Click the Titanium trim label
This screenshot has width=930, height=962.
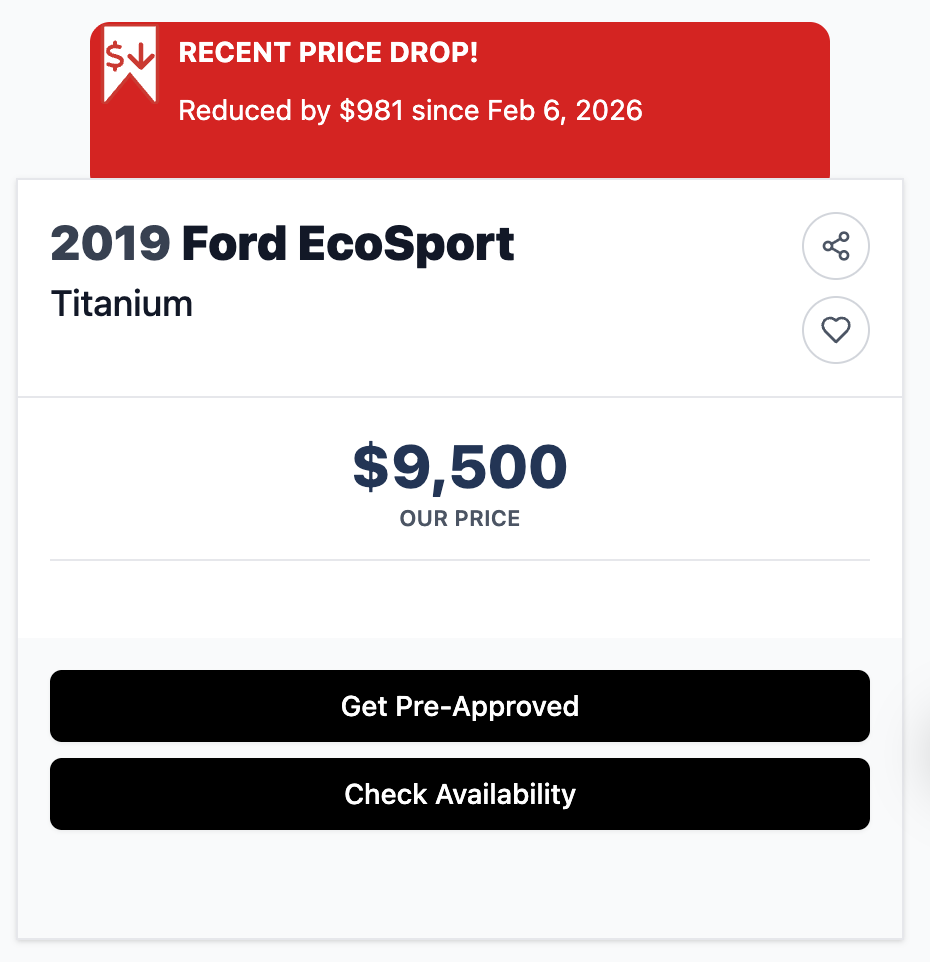(122, 303)
